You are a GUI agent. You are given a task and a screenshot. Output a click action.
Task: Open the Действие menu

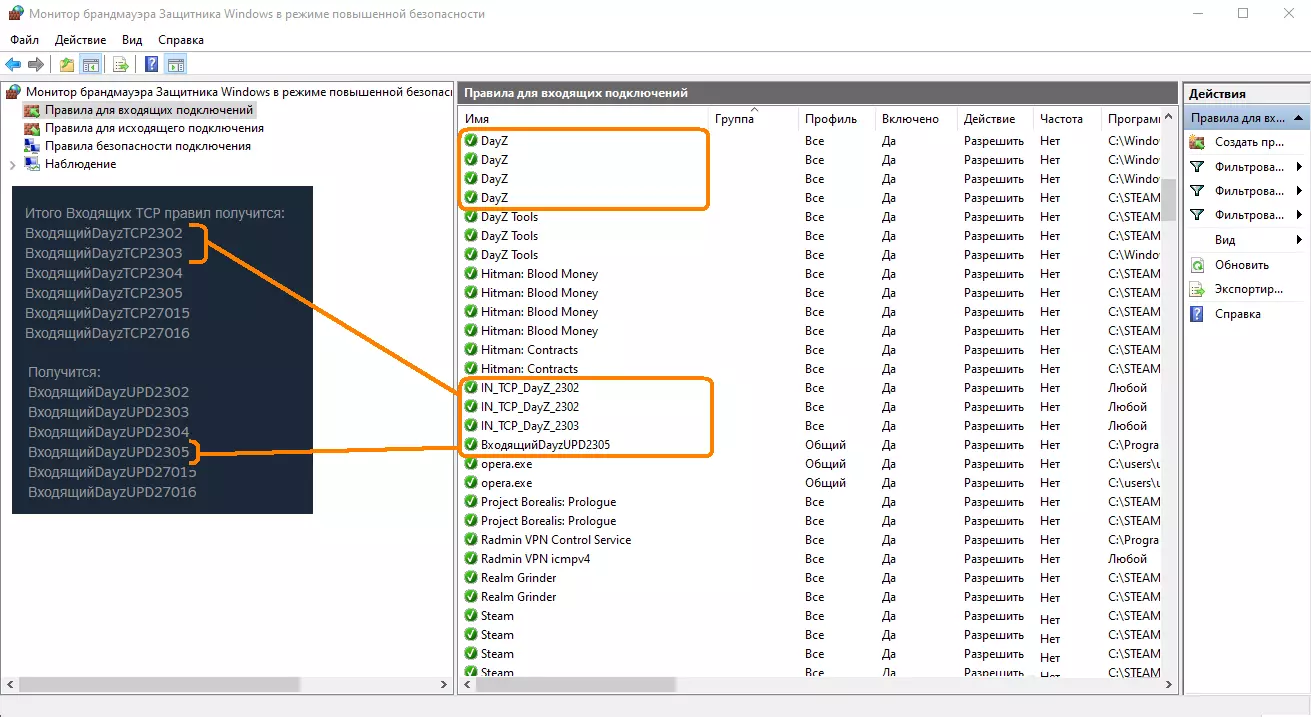(x=81, y=40)
